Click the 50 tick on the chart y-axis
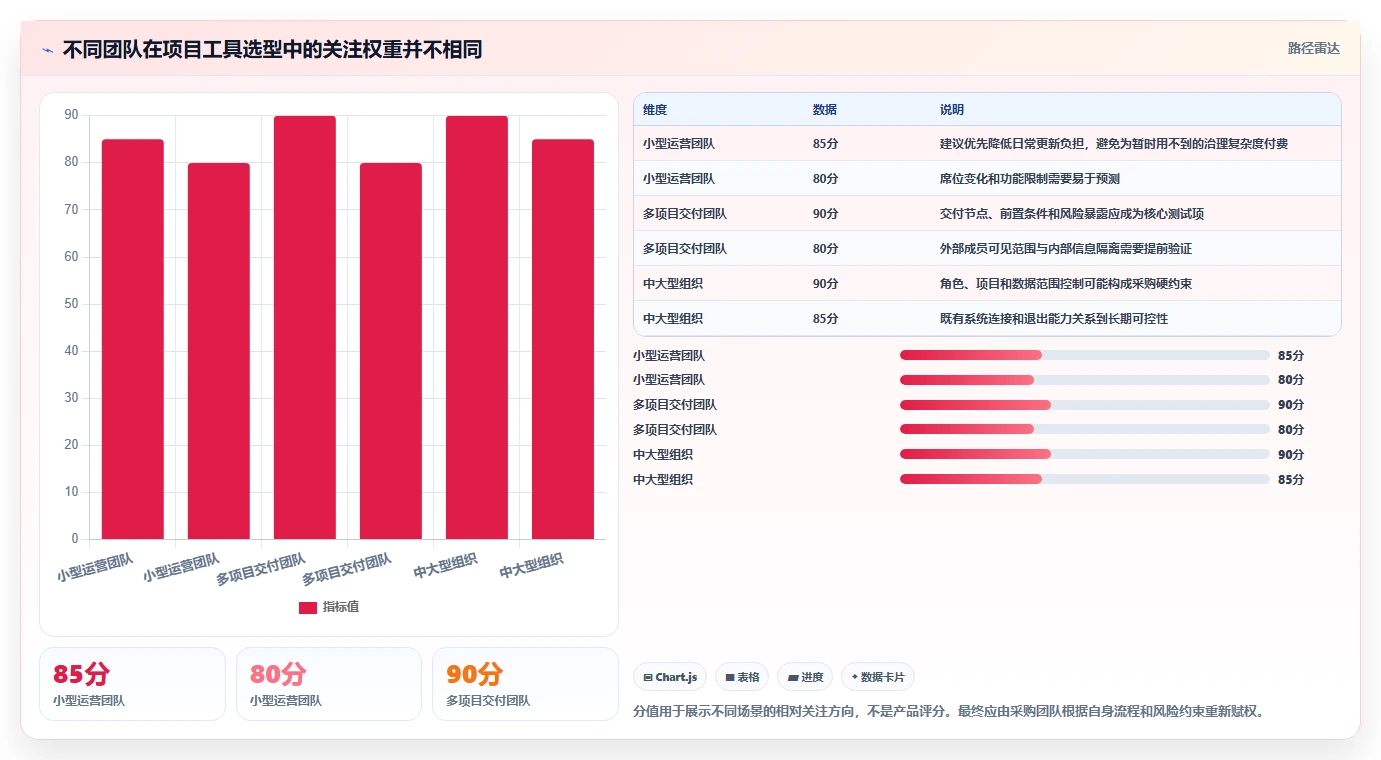 point(71,304)
